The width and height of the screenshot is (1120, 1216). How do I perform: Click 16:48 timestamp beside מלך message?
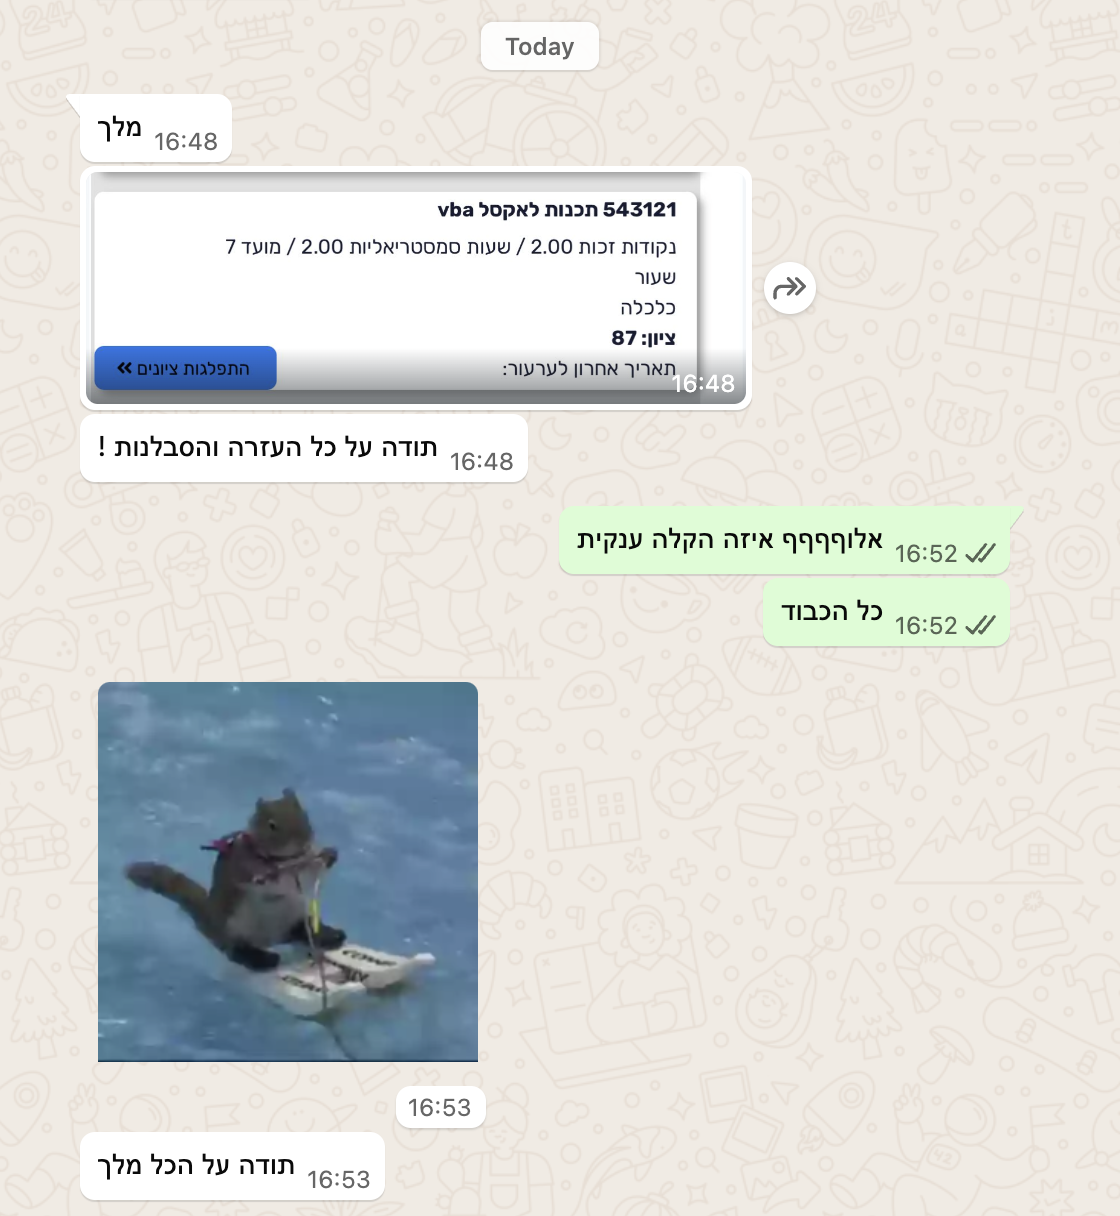tap(186, 142)
